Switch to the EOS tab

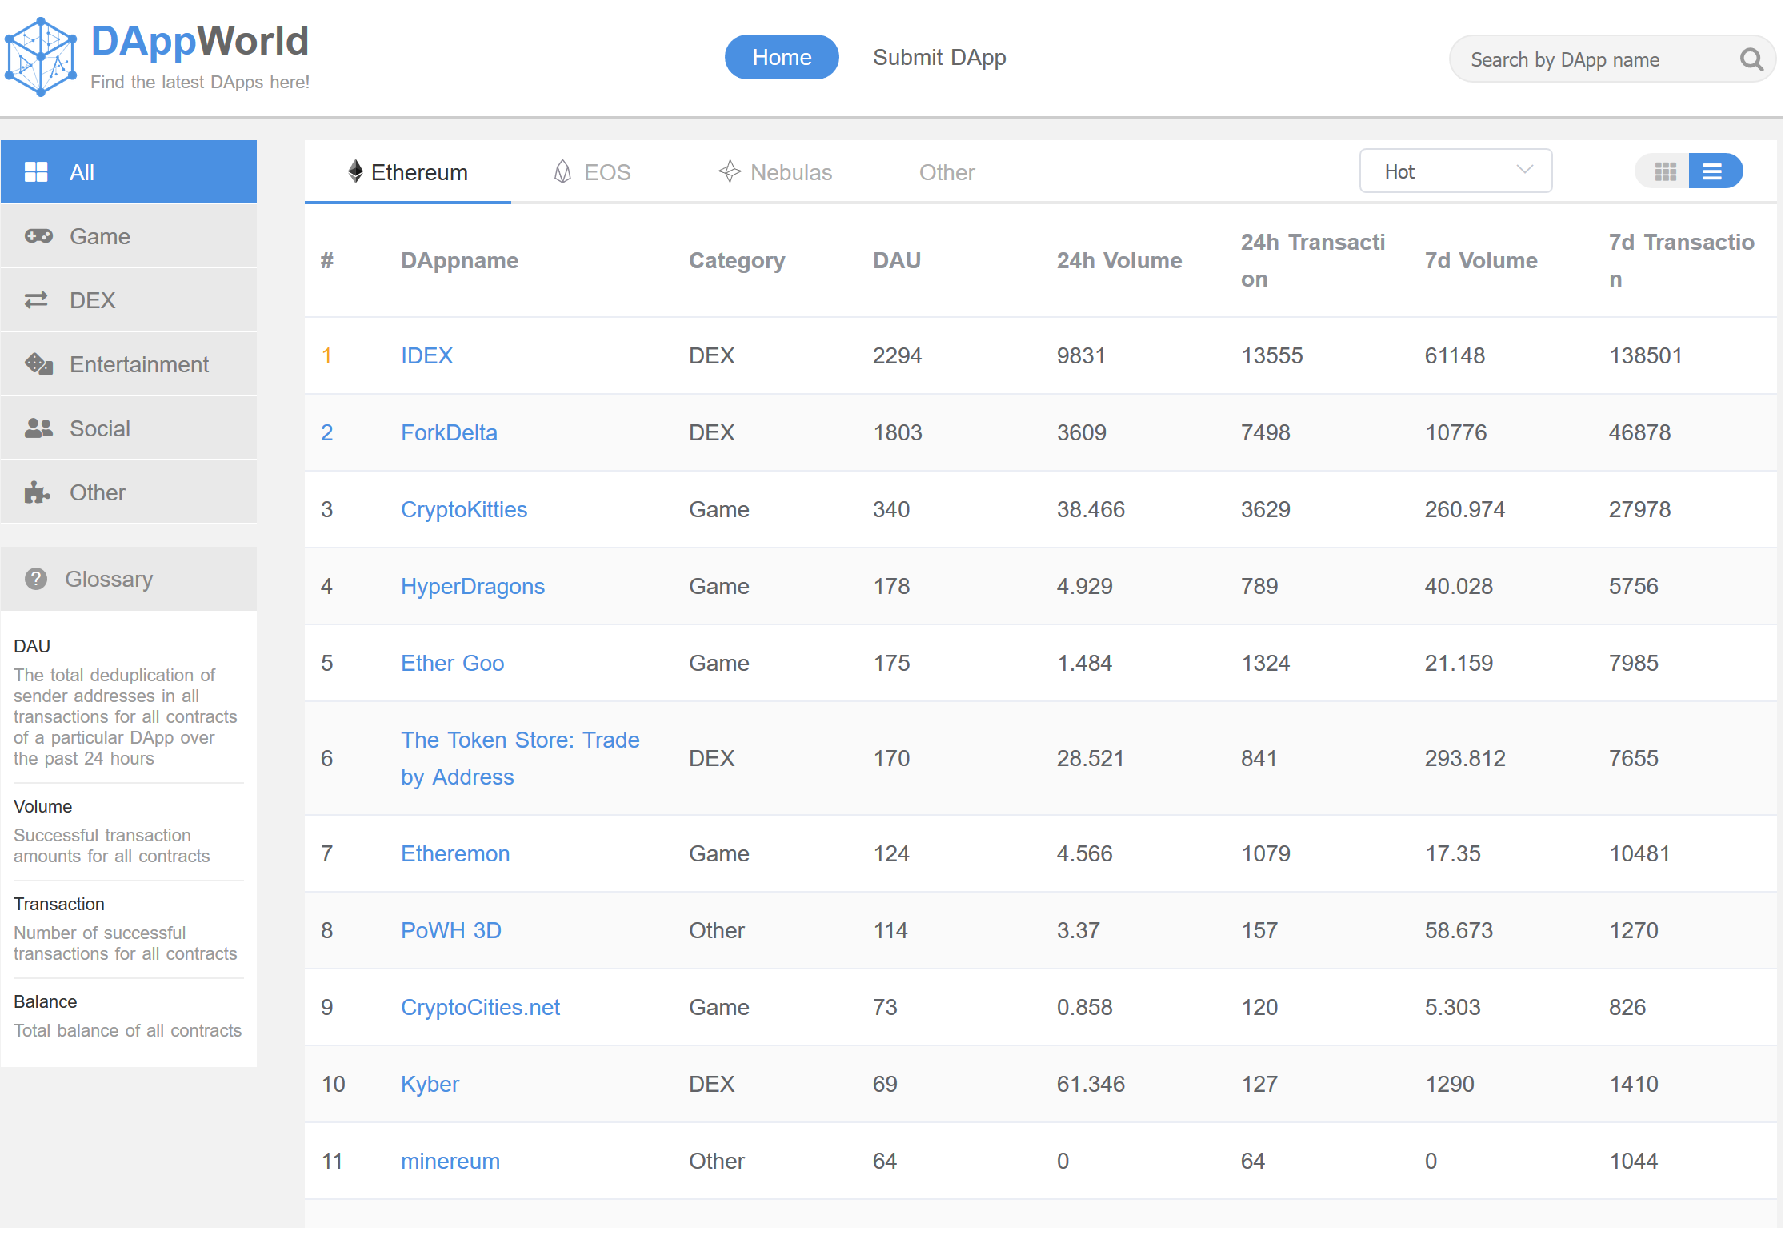click(x=592, y=172)
